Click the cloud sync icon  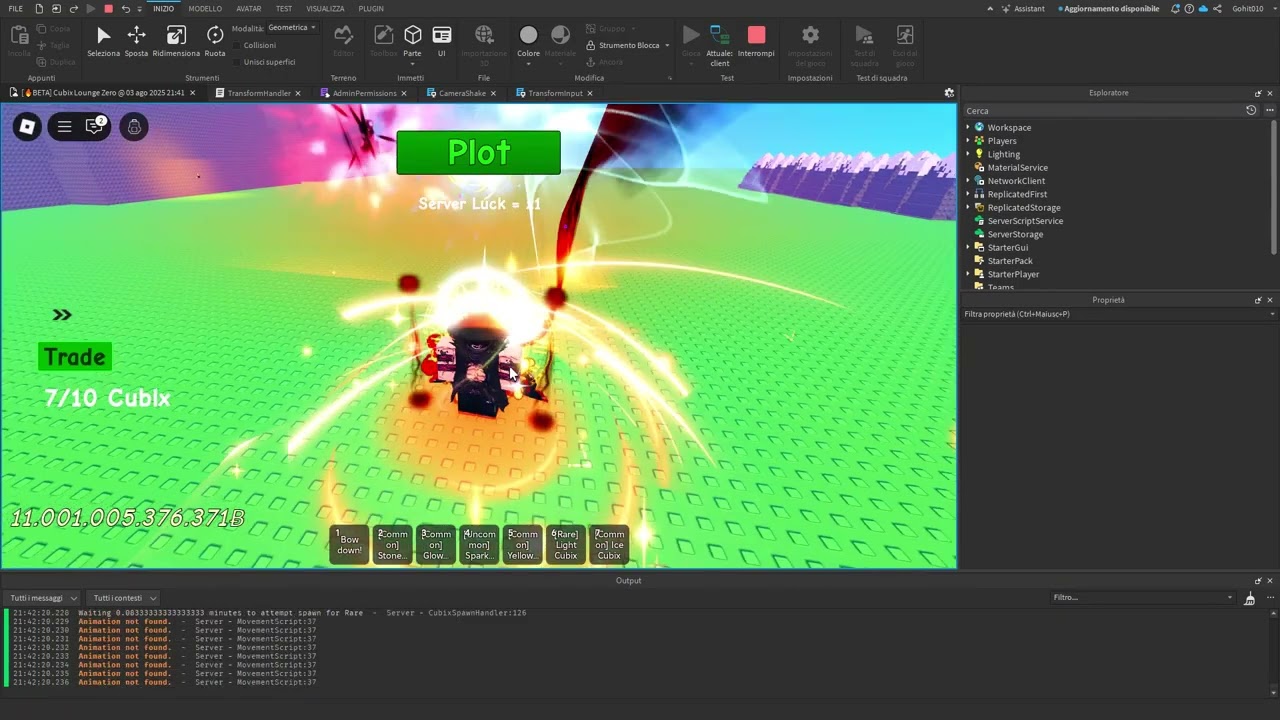click(1203, 9)
